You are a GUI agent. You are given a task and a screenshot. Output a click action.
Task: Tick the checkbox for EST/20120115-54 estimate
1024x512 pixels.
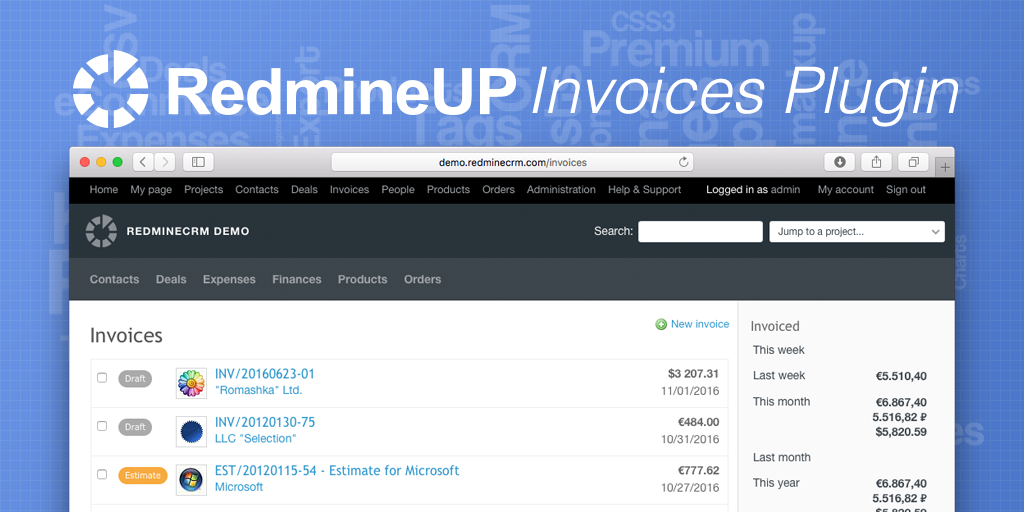point(102,474)
